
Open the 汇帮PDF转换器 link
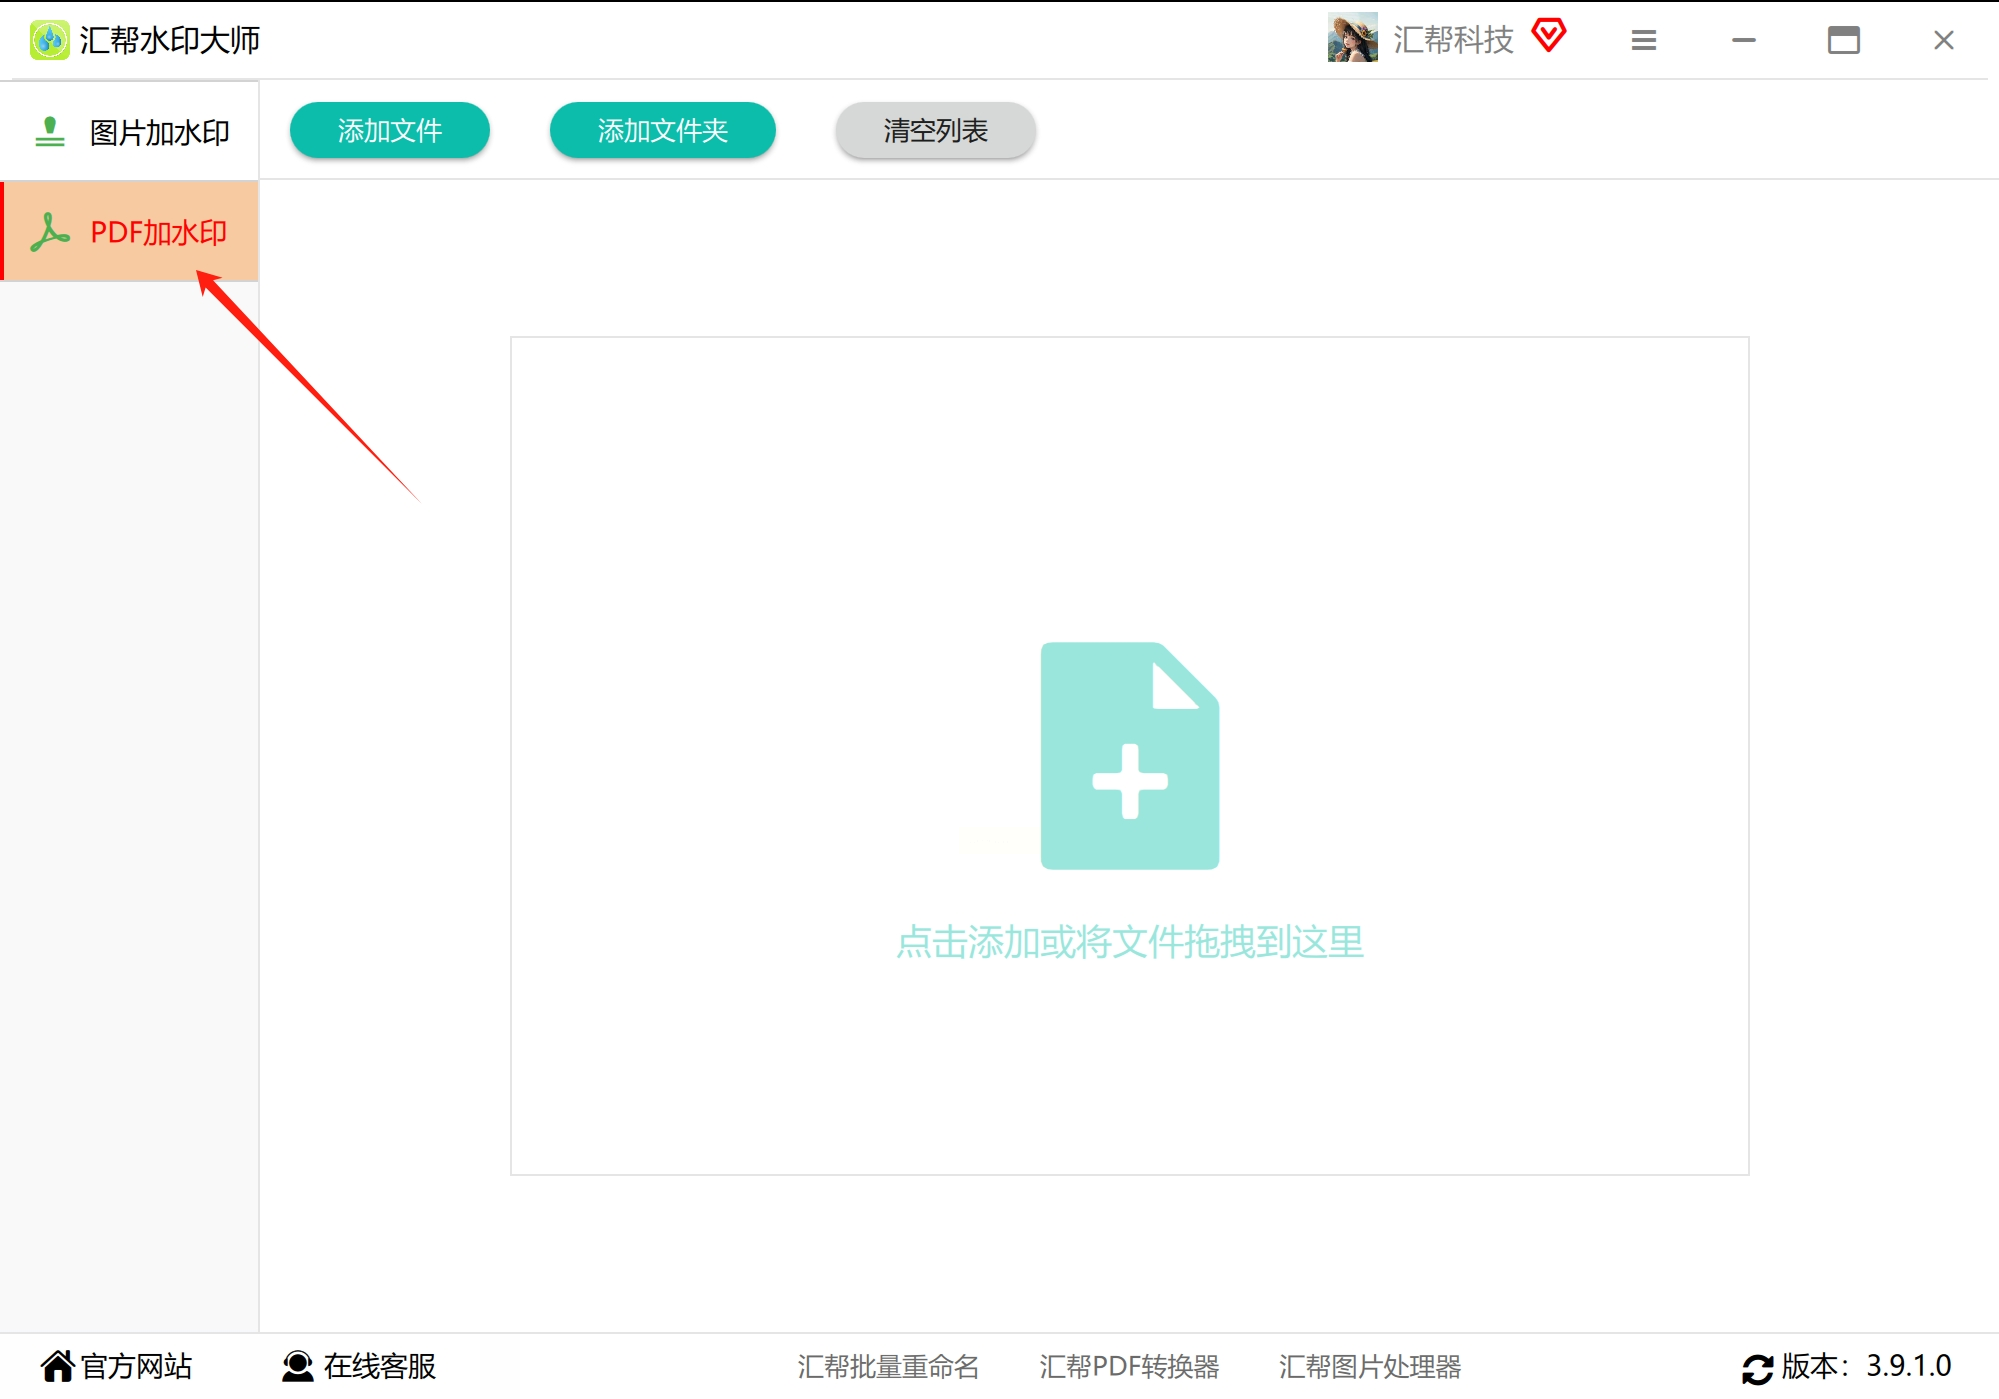click(x=1129, y=1366)
